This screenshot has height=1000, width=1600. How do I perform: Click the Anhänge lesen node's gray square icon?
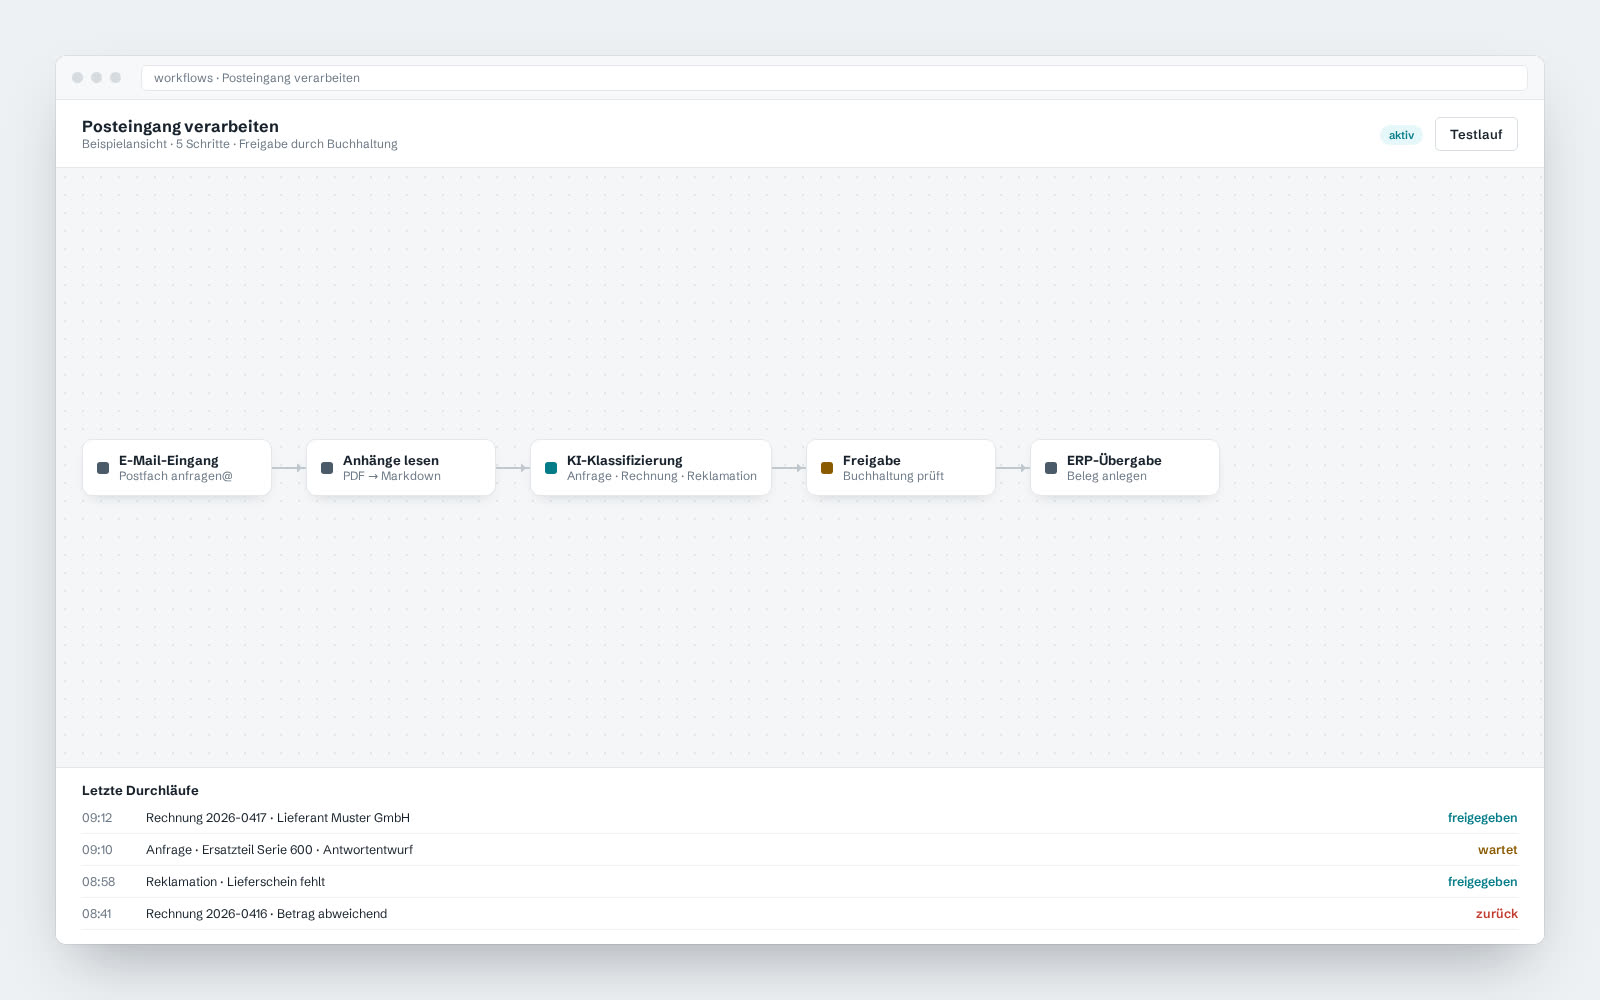click(x=327, y=468)
